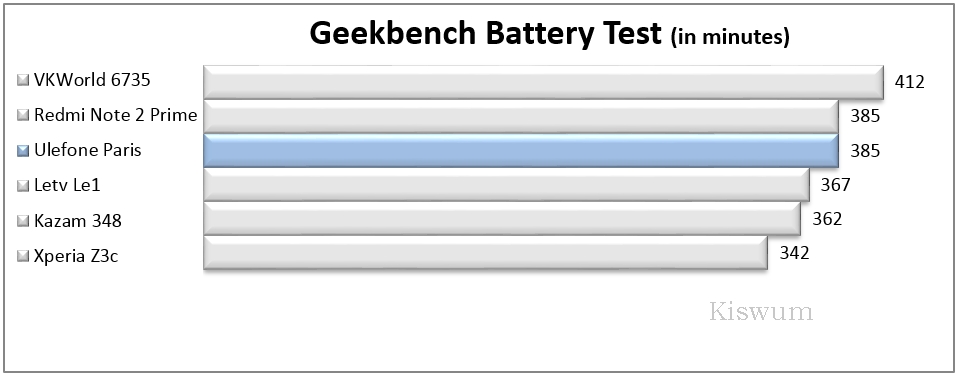Image resolution: width=958 pixels, height=376 pixels.
Task: Click the blue Ulefone Paris legend marker
Action: tap(24, 150)
